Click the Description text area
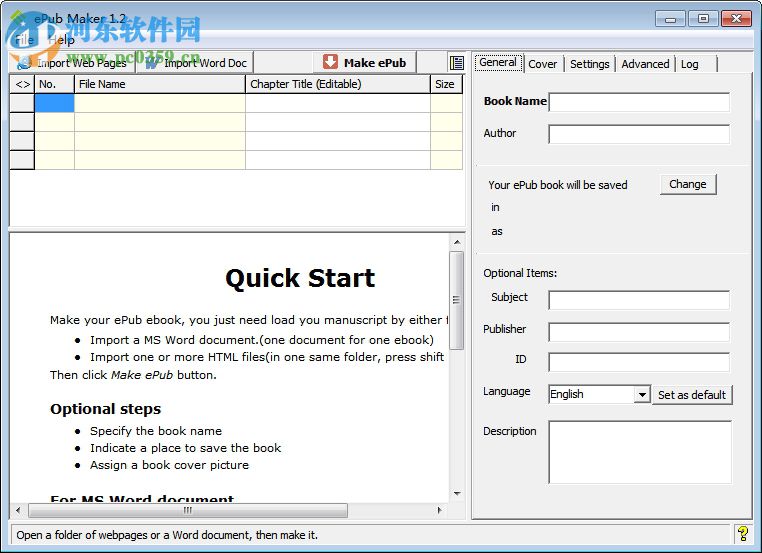This screenshot has width=762, height=553. click(x=640, y=452)
